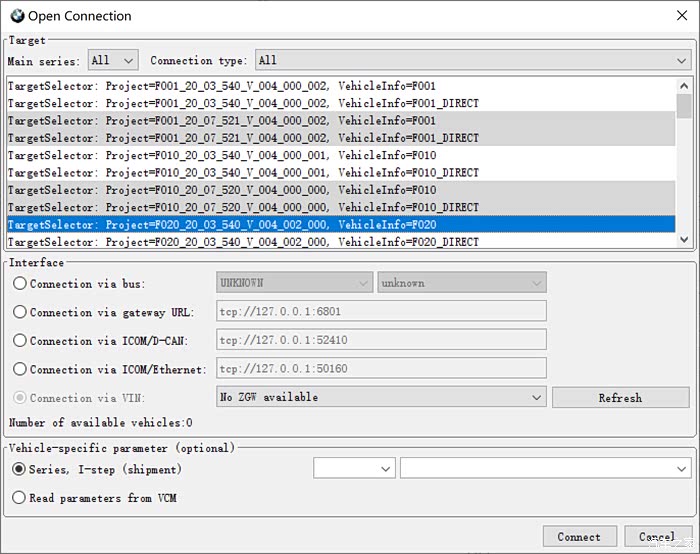Enable Connection via ICOM/Ethernet option
This screenshot has width=700, height=554.
(20, 369)
